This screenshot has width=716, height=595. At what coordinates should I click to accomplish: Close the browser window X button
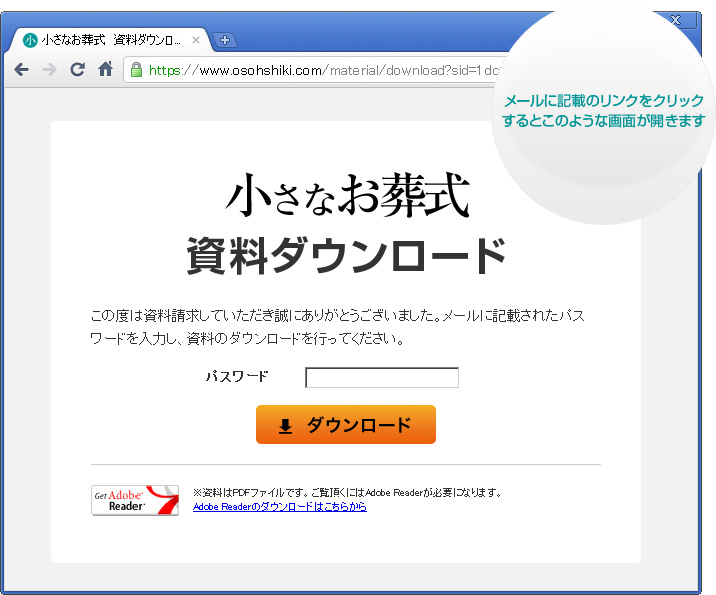(676, 20)
